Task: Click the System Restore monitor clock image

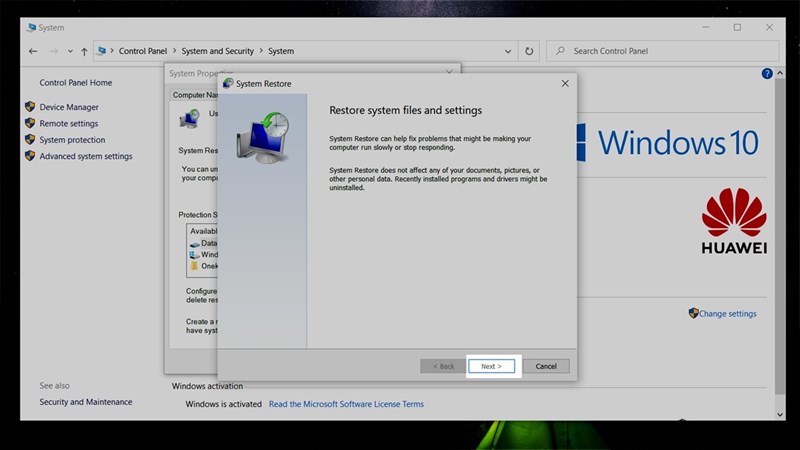Action: pyautogui.click(x=263, y=138)
